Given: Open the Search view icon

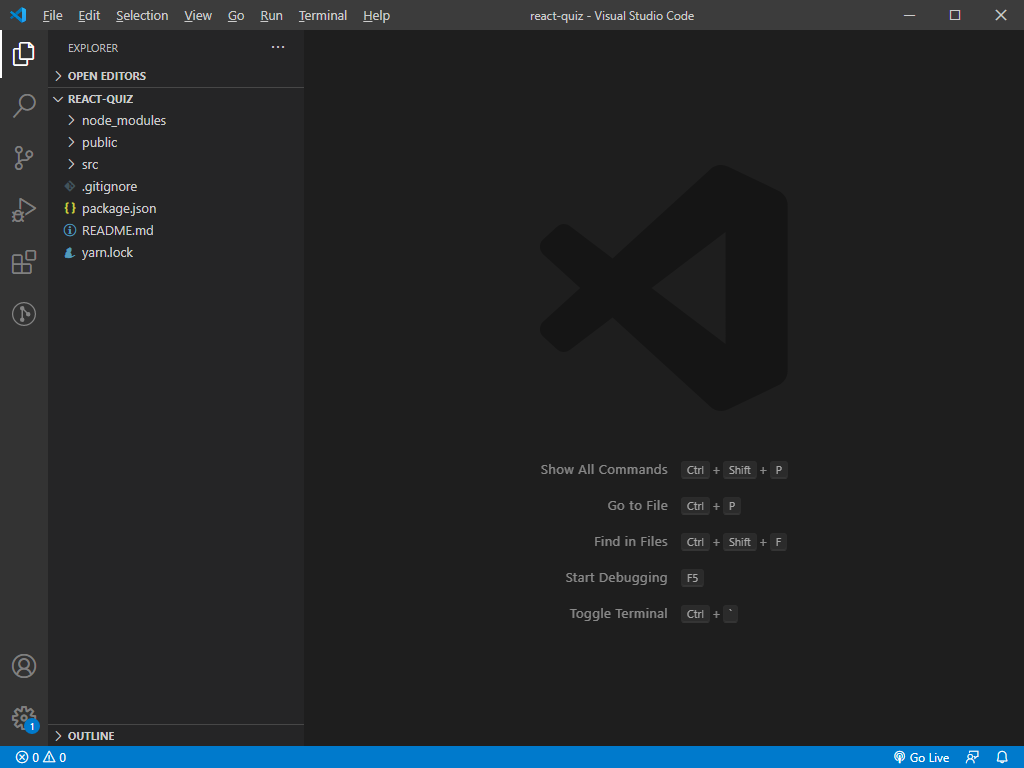Looking at the screenshot, I should coord(24,105).
